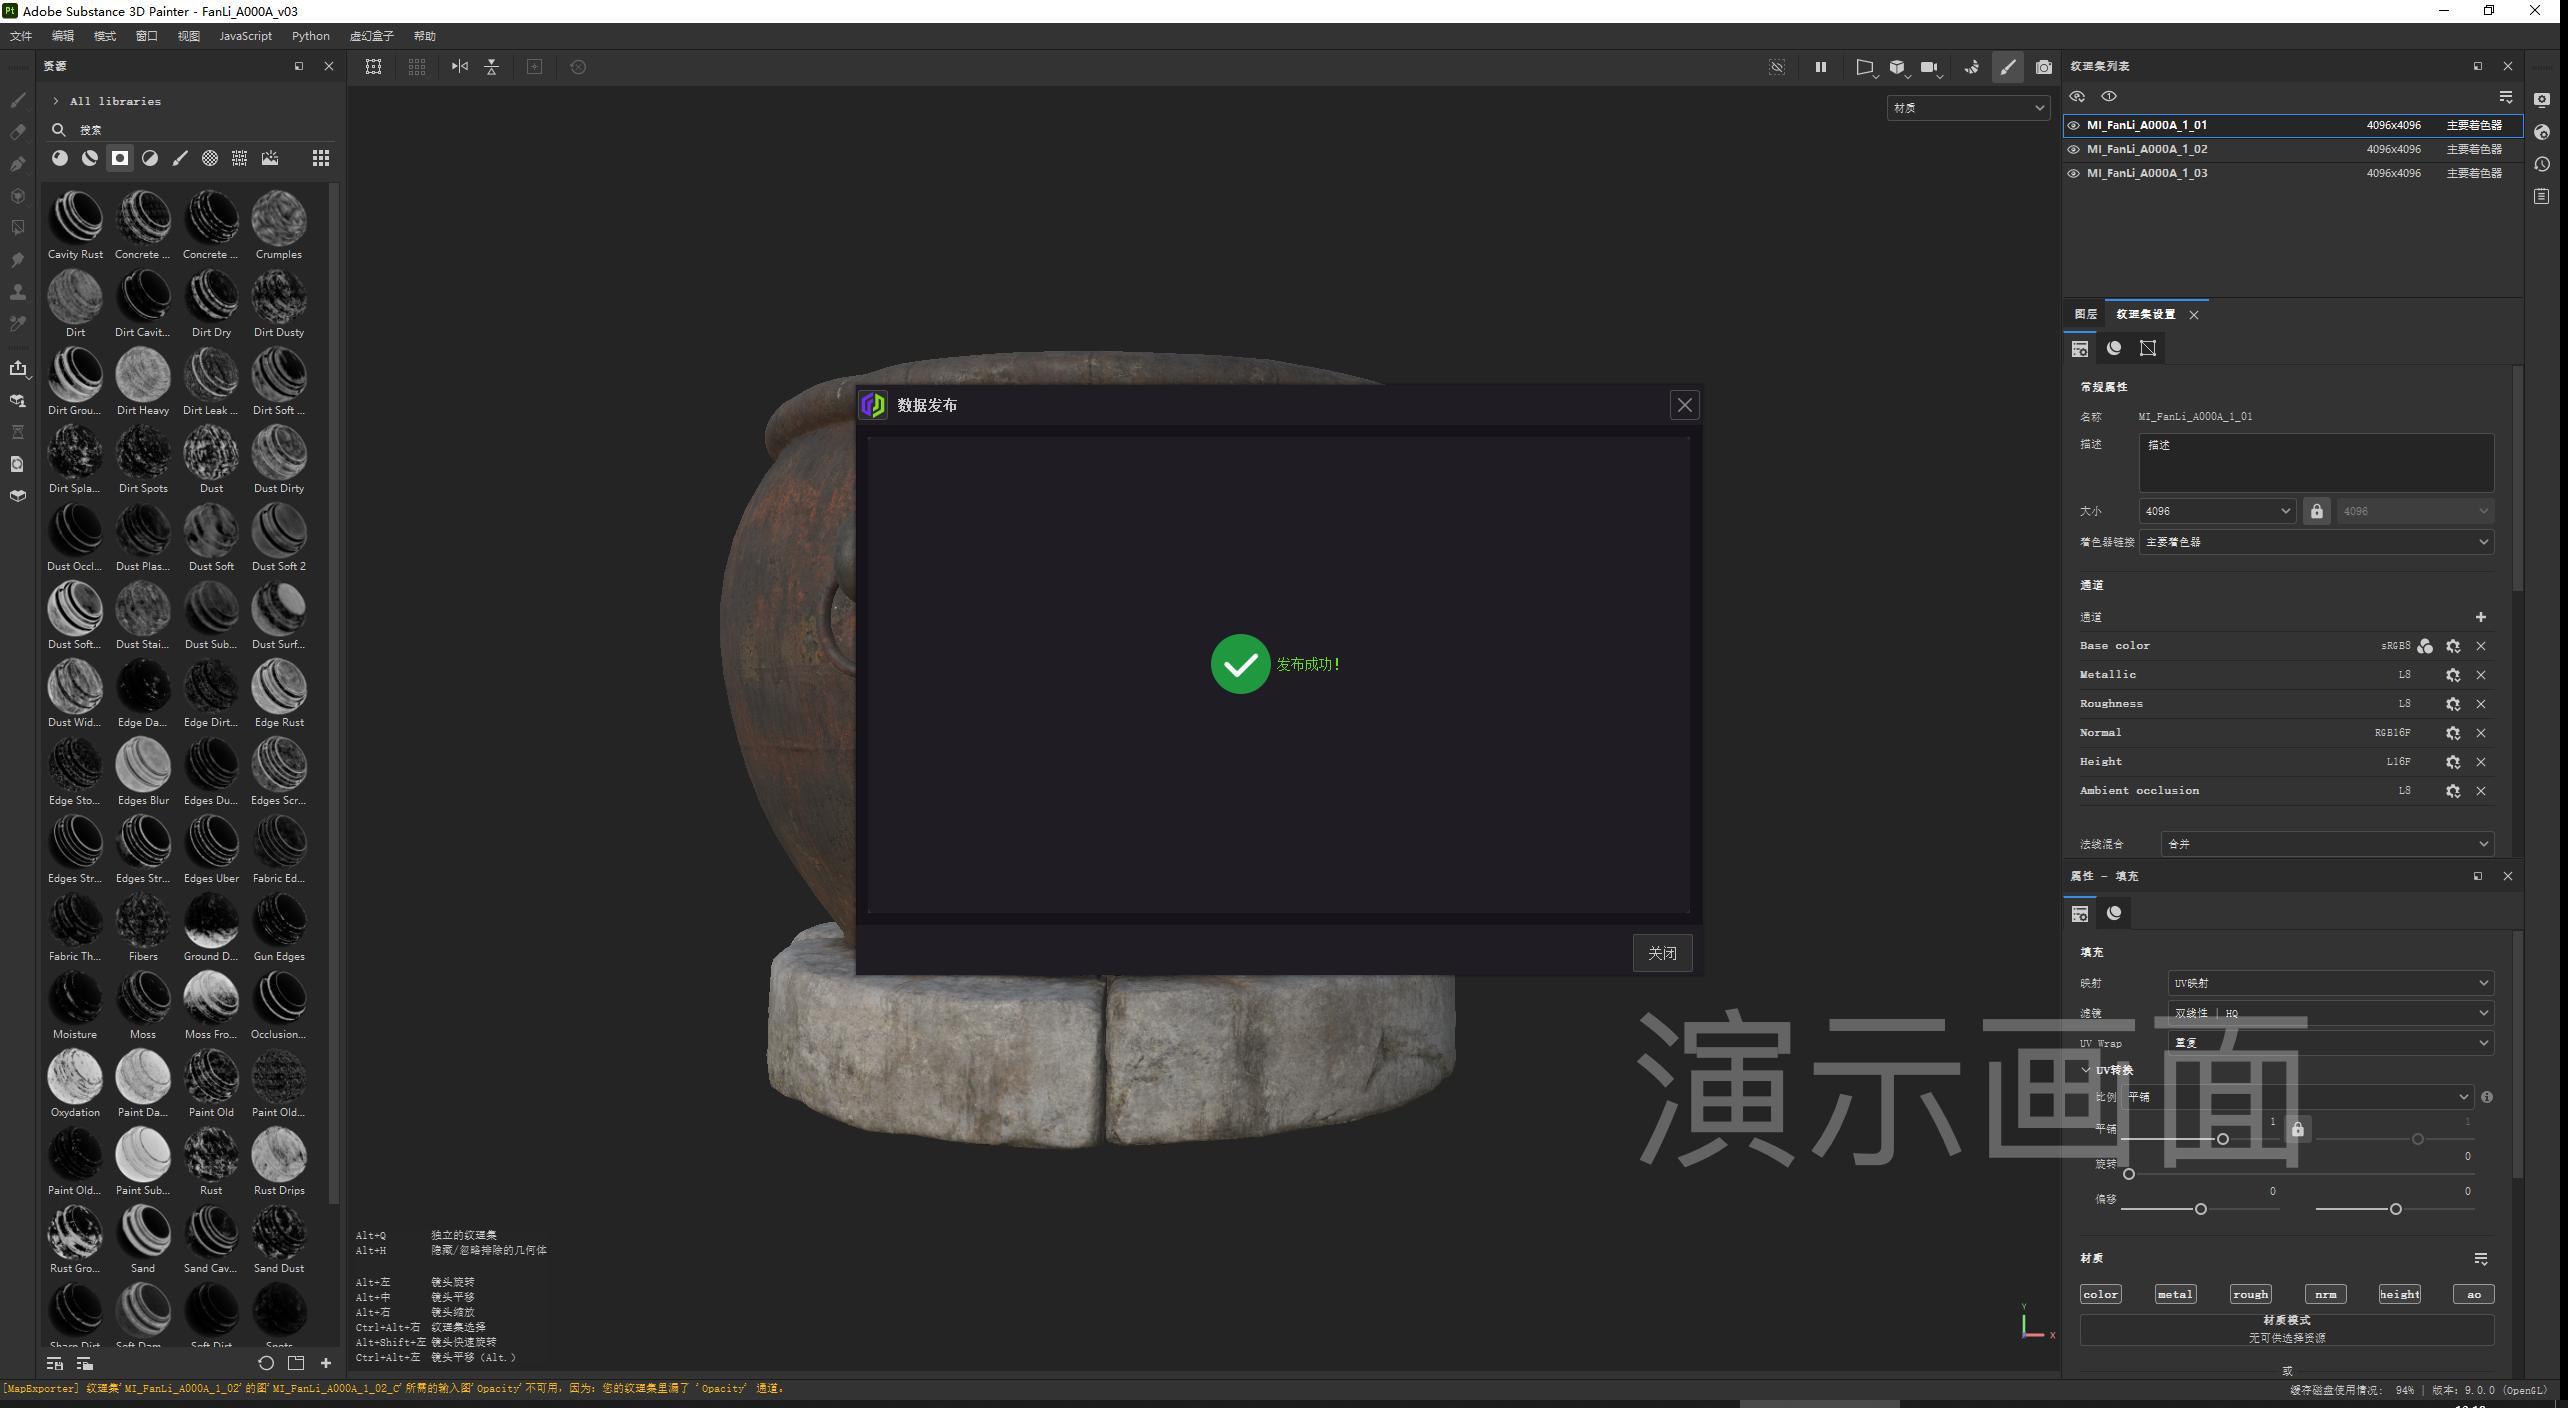Select the Paint brush tool in left toolbar
The image size is (2568, 1408).
click(18, 100)
